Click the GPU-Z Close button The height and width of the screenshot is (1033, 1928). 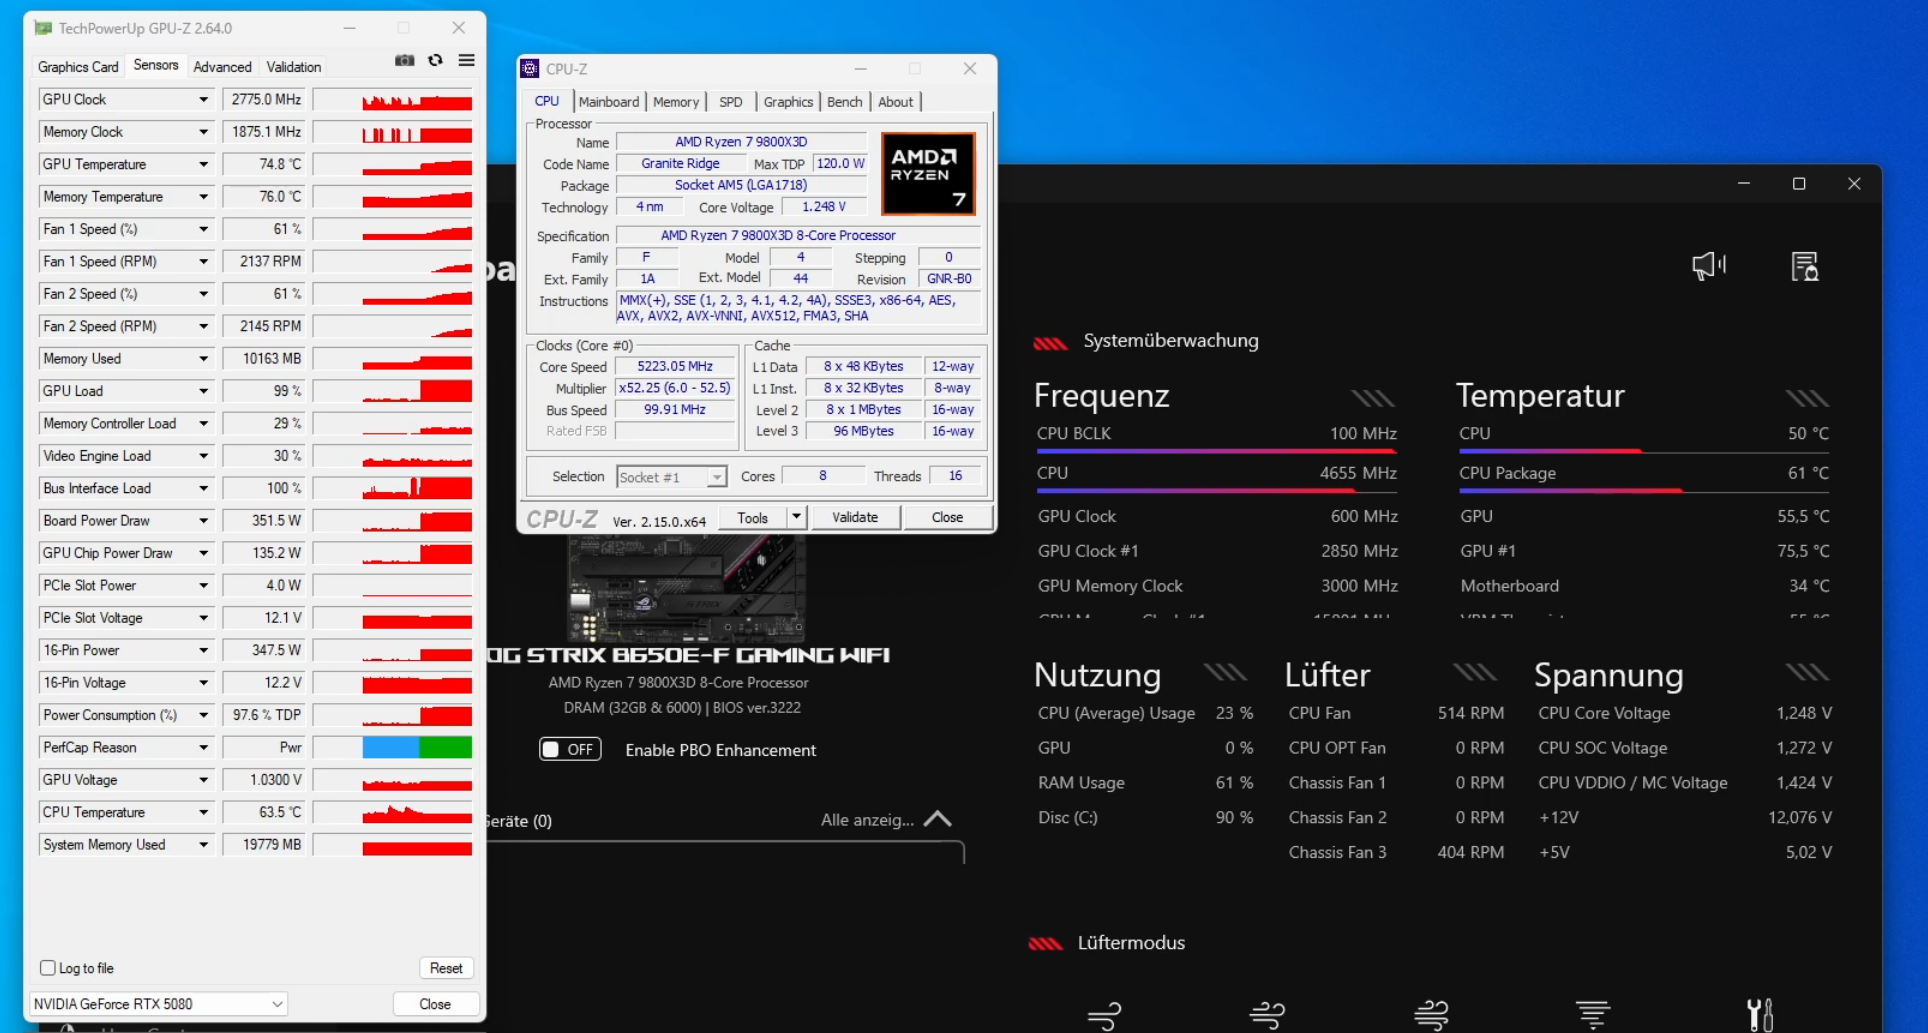pos(435,1003)
